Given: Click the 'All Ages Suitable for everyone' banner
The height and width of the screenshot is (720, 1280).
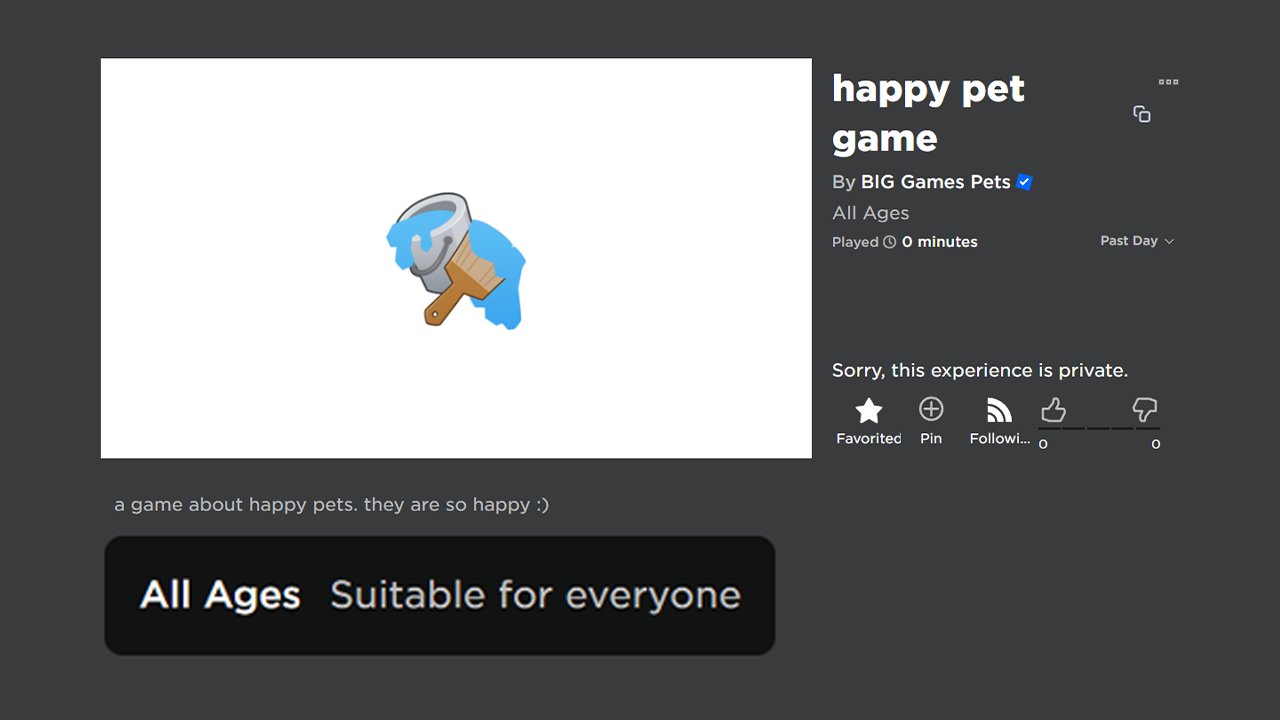Looking at the screenshot, I should tap(440, 595).
